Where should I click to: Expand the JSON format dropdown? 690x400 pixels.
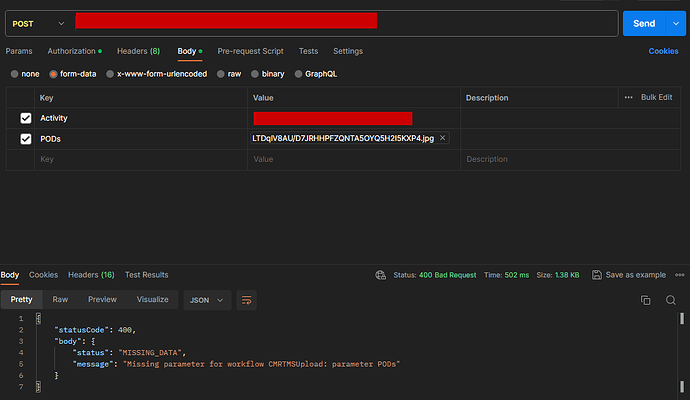coord(209,299)
